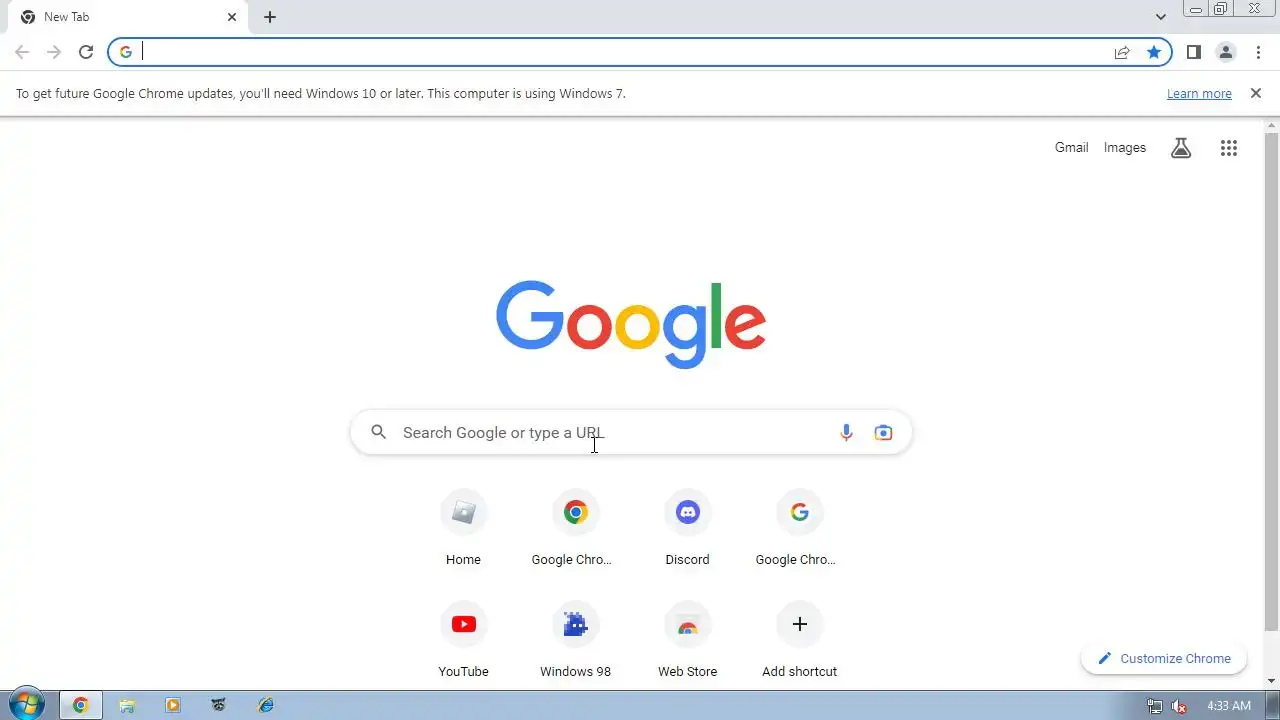Click the page vertical scrollbar

pyautogui.click(x=1272, y=382)
